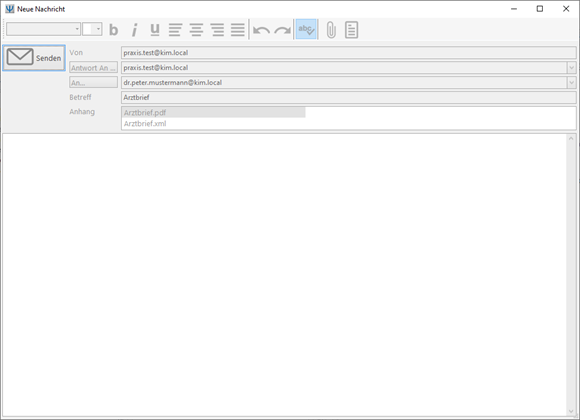Undo the last edit
The height and width of the screenshot is (420, 580).
point(261,30)
